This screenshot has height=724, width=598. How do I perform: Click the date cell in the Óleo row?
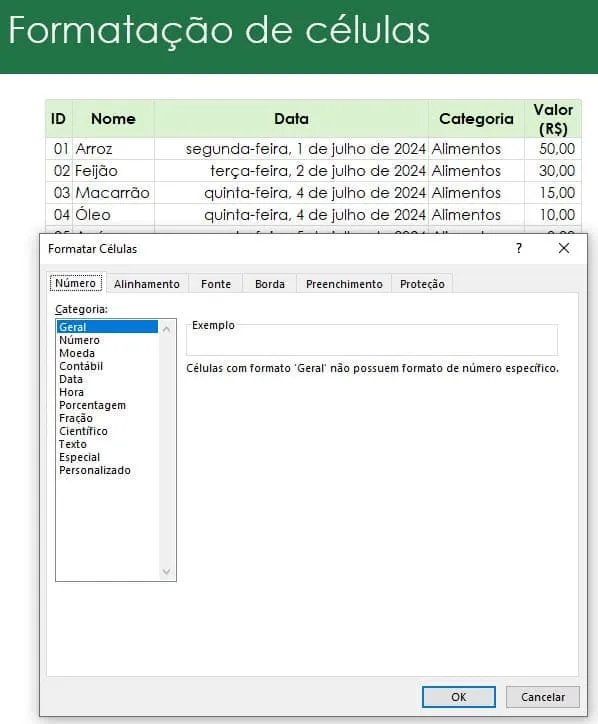coord(291,215)
